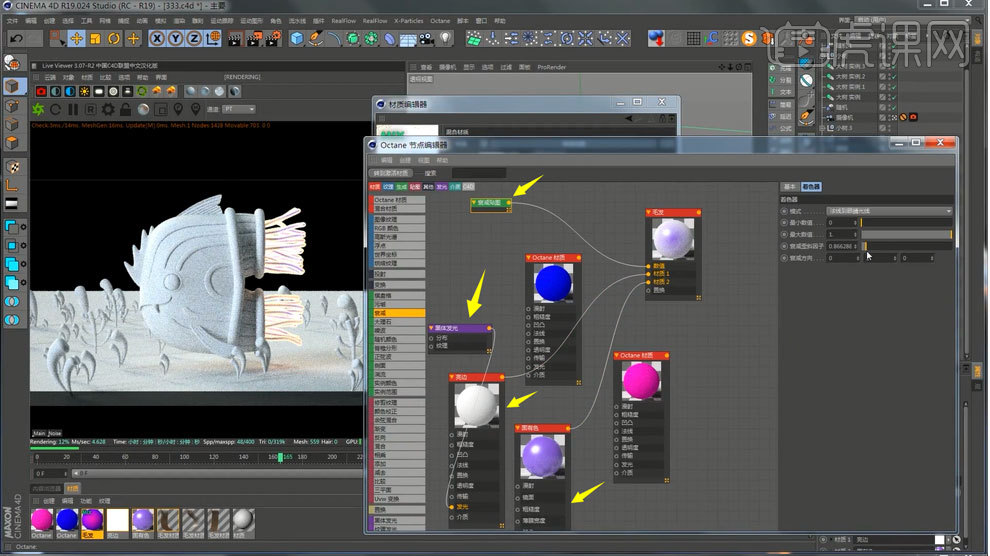The height and width of the screenshot is (556, 990).
Task: Click the light bulb icon in toolbar
Action: pos(446,38)
